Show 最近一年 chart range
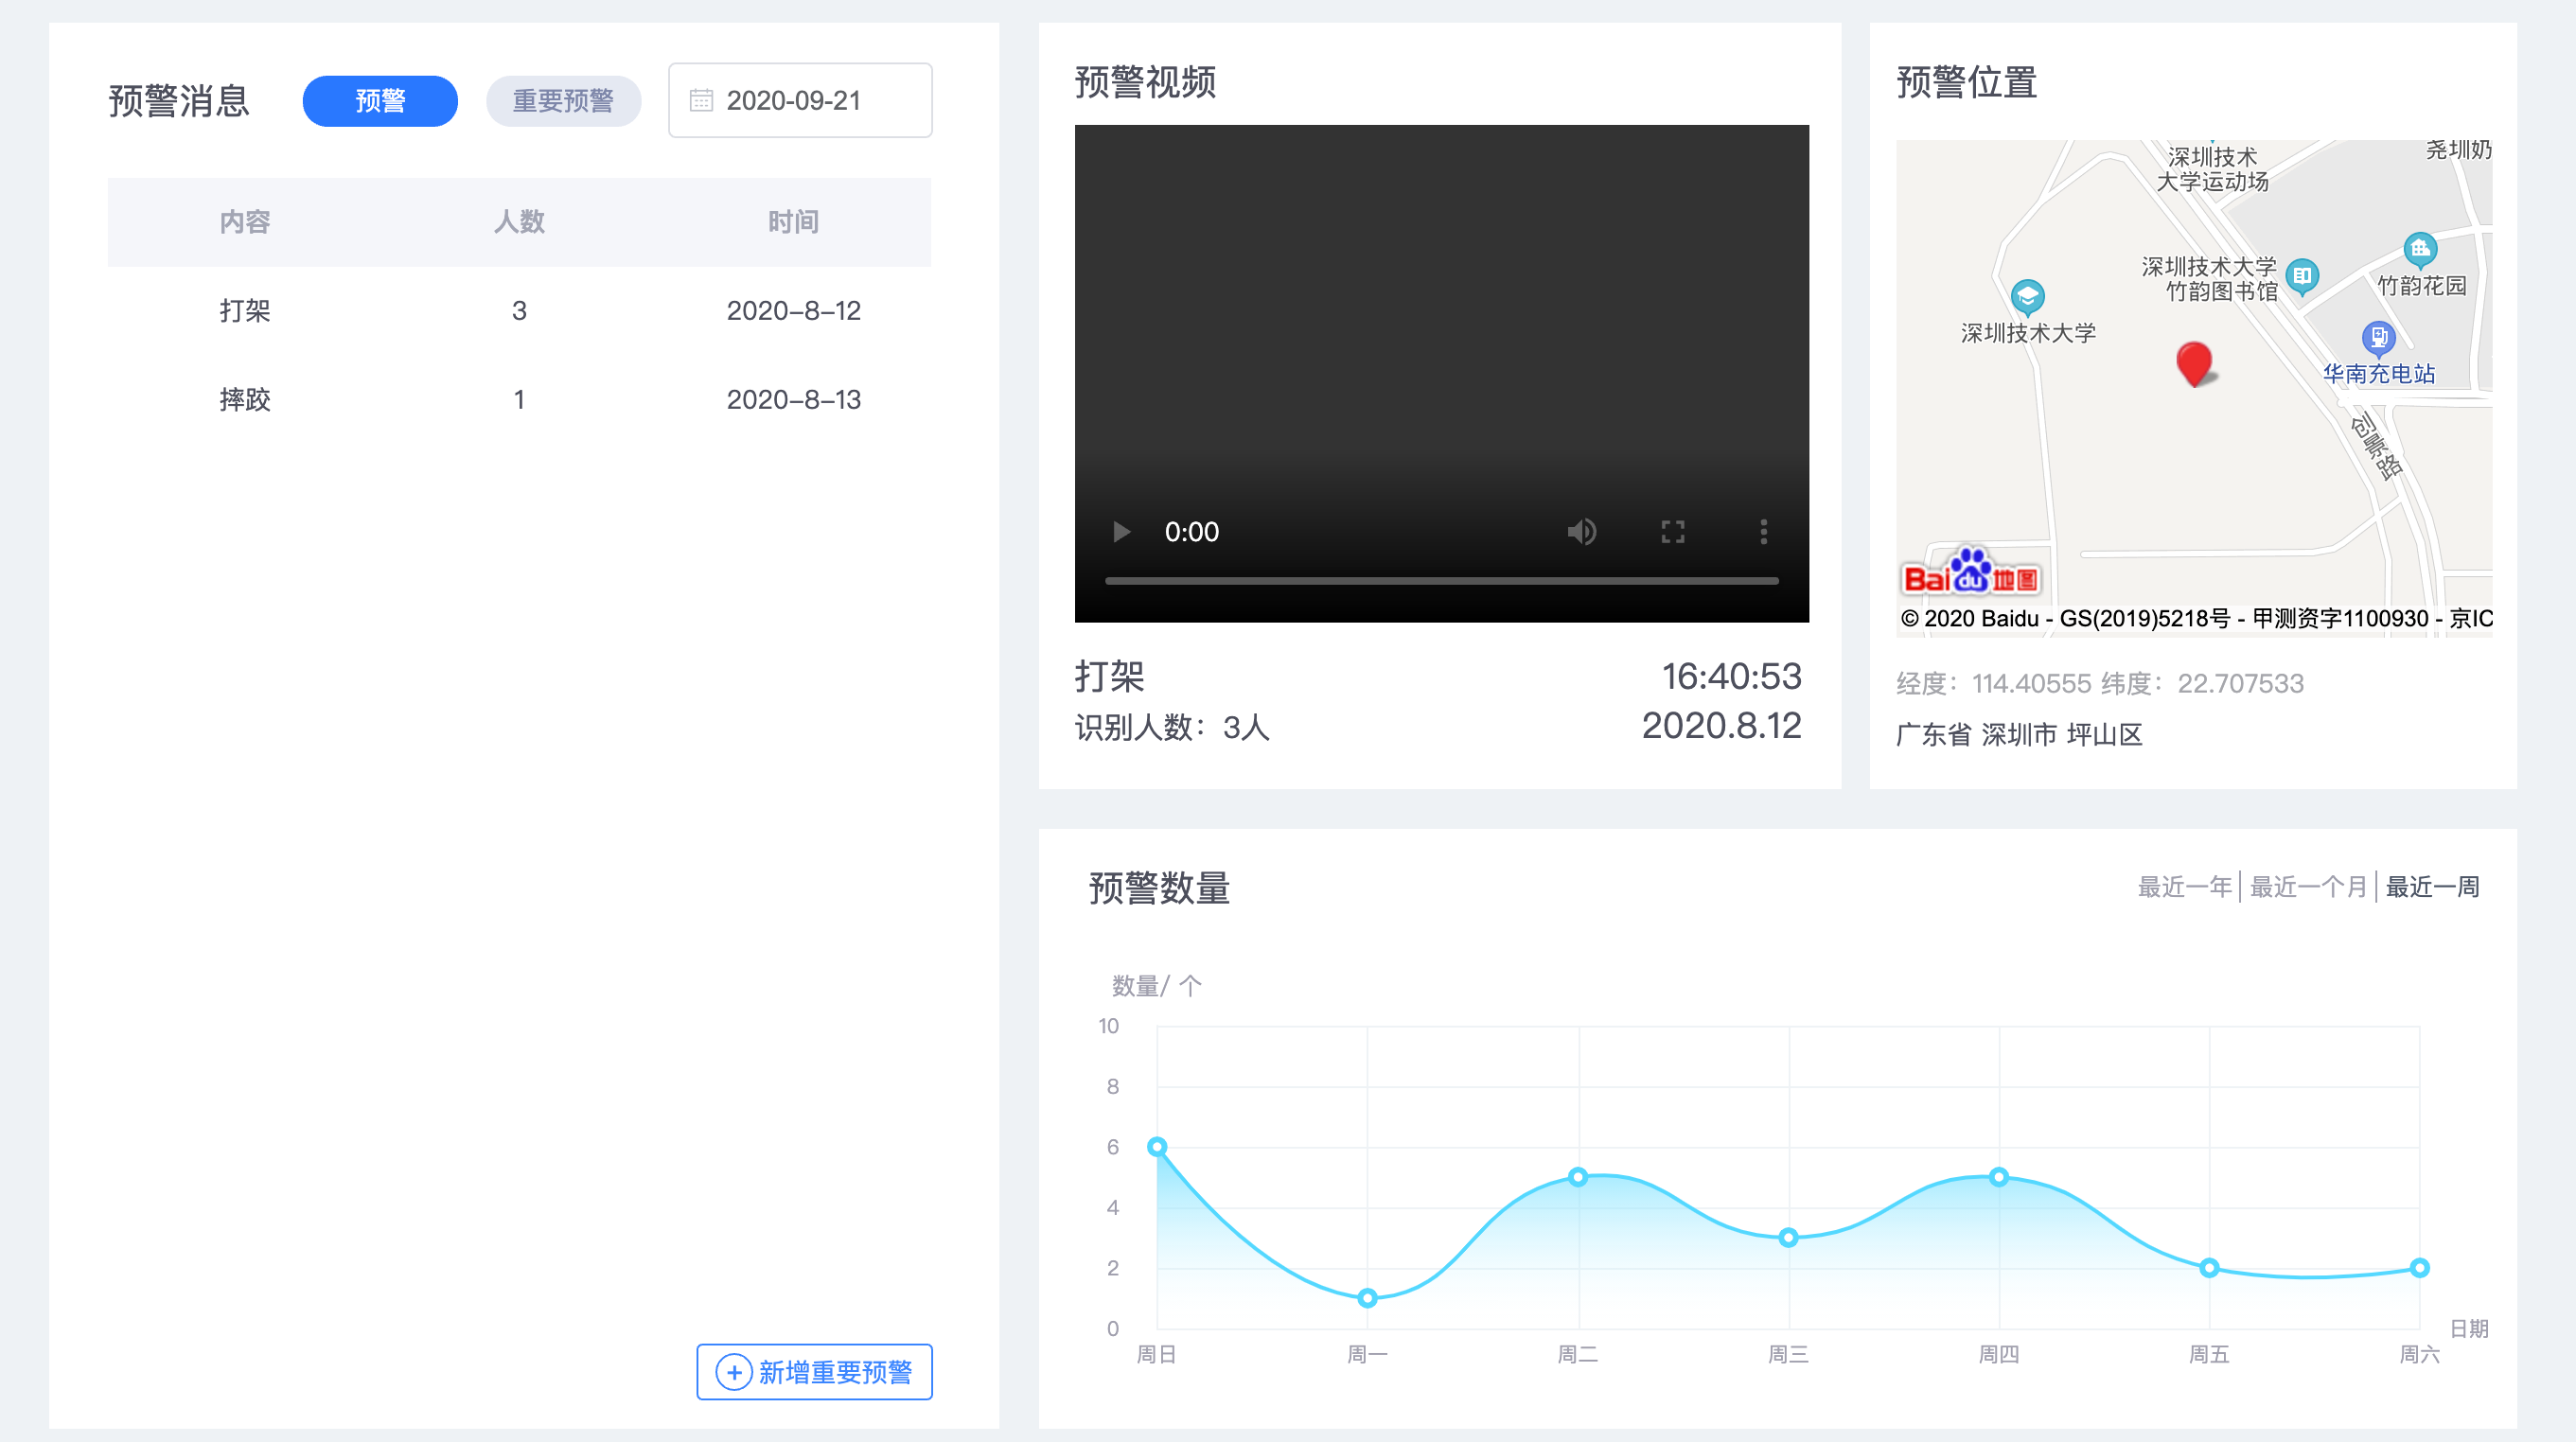Viewport: 2576px width, 1442px height. [x=2184, y=886]
